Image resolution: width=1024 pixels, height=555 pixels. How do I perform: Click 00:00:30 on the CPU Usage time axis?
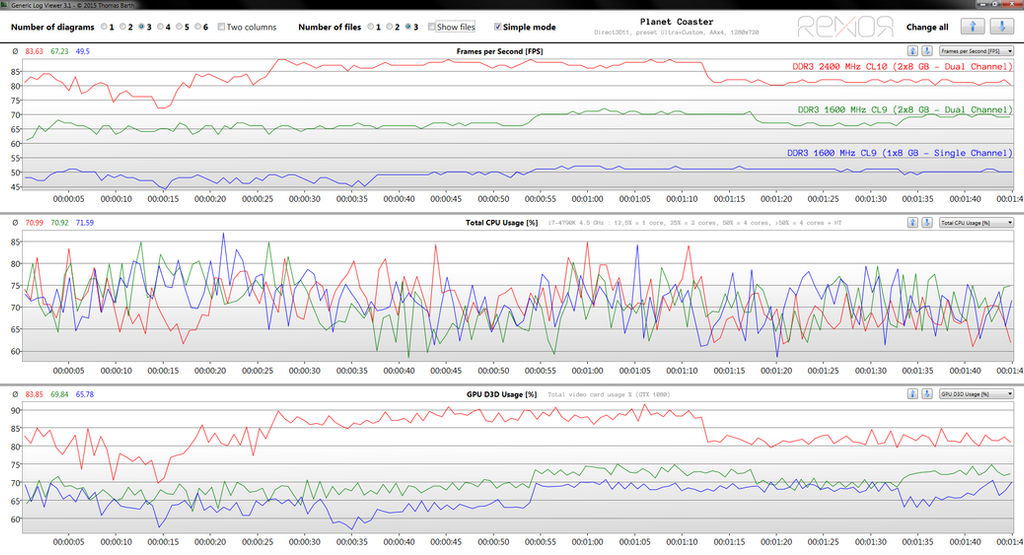click(304, 370)
